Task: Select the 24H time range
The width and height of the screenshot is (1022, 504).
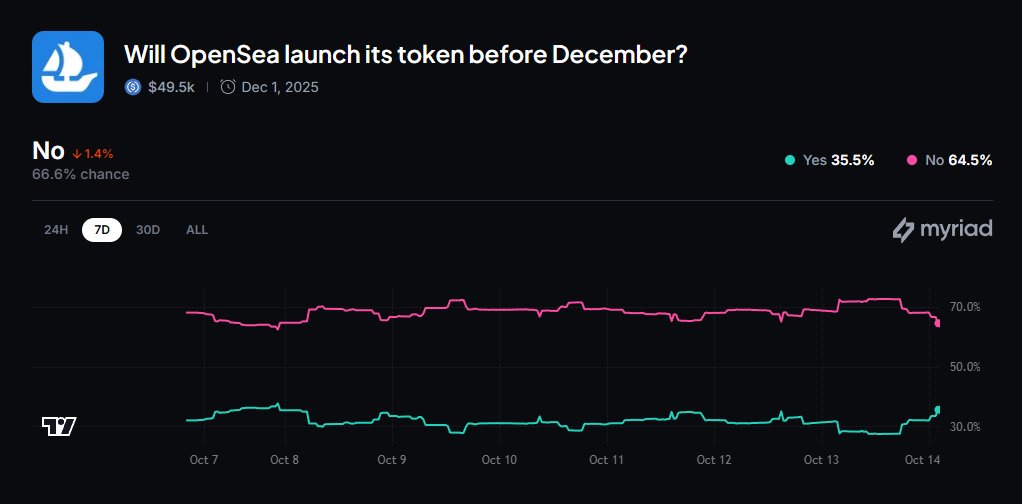Action: click(56, 230)
